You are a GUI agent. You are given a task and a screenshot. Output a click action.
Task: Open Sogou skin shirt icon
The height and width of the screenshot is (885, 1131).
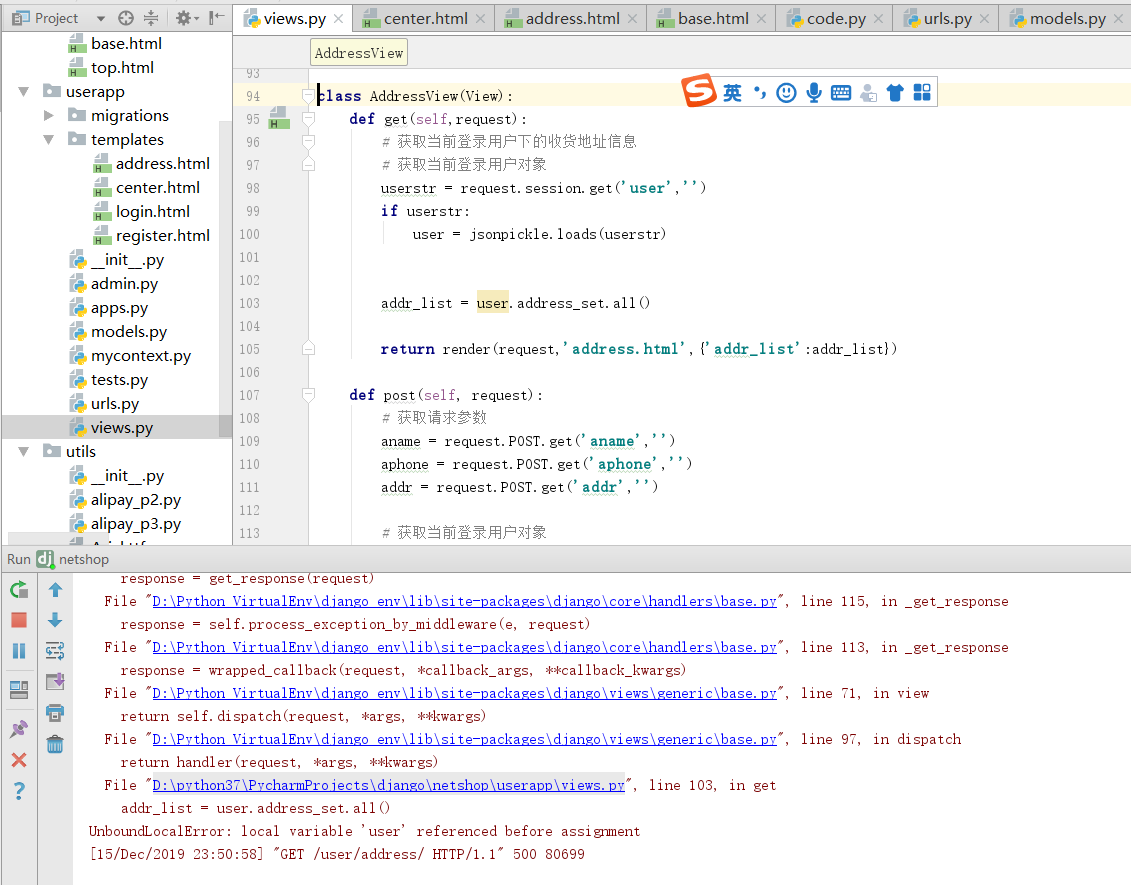pyautogui.click(x=895, y=92)
